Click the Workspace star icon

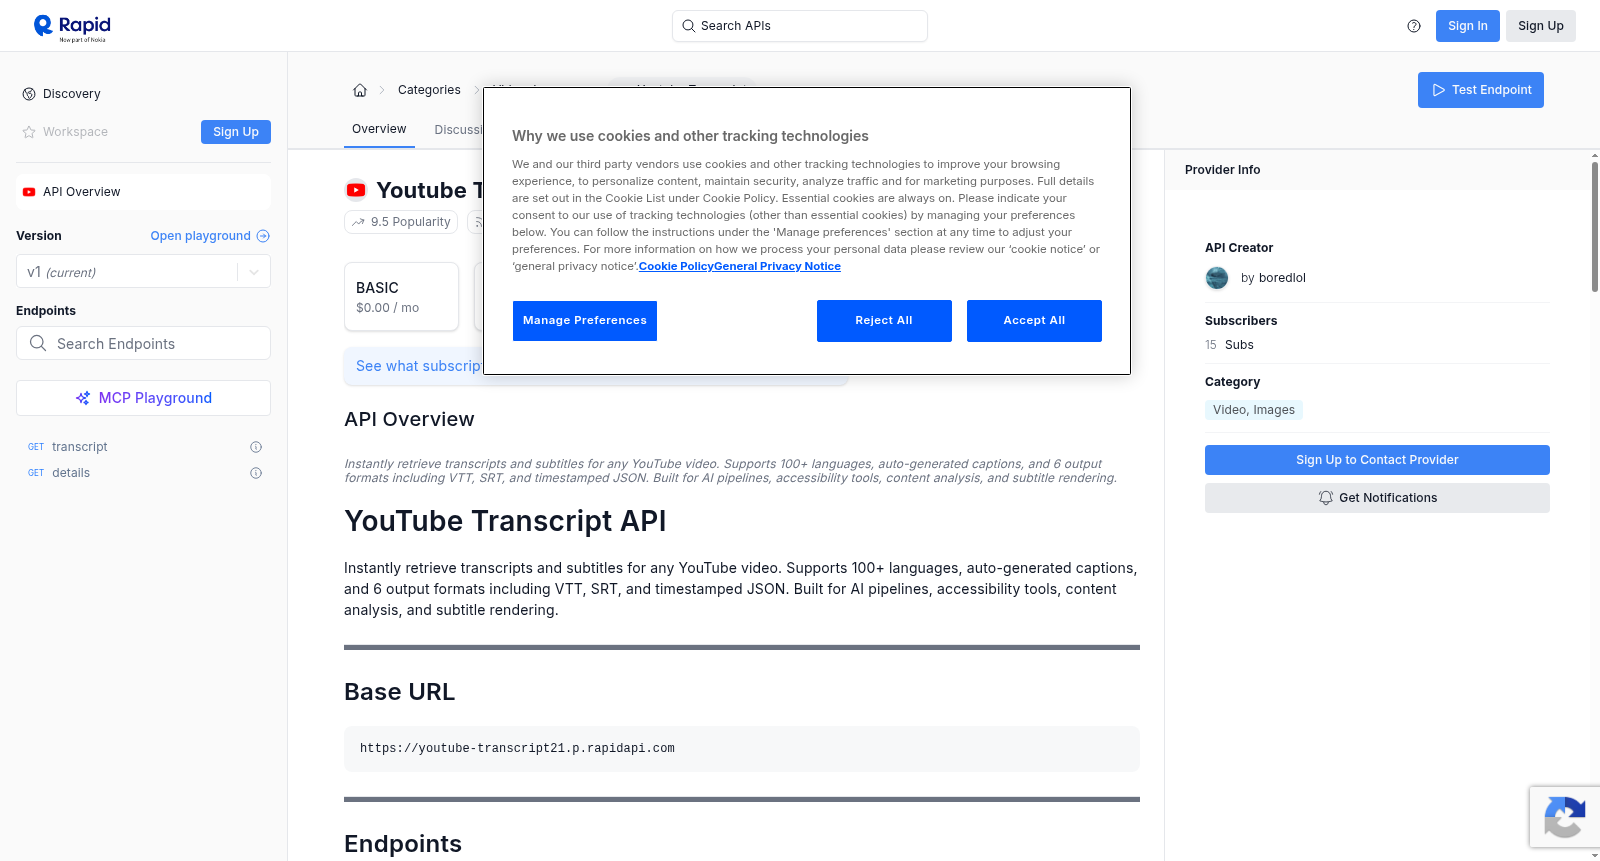point(29,132)
